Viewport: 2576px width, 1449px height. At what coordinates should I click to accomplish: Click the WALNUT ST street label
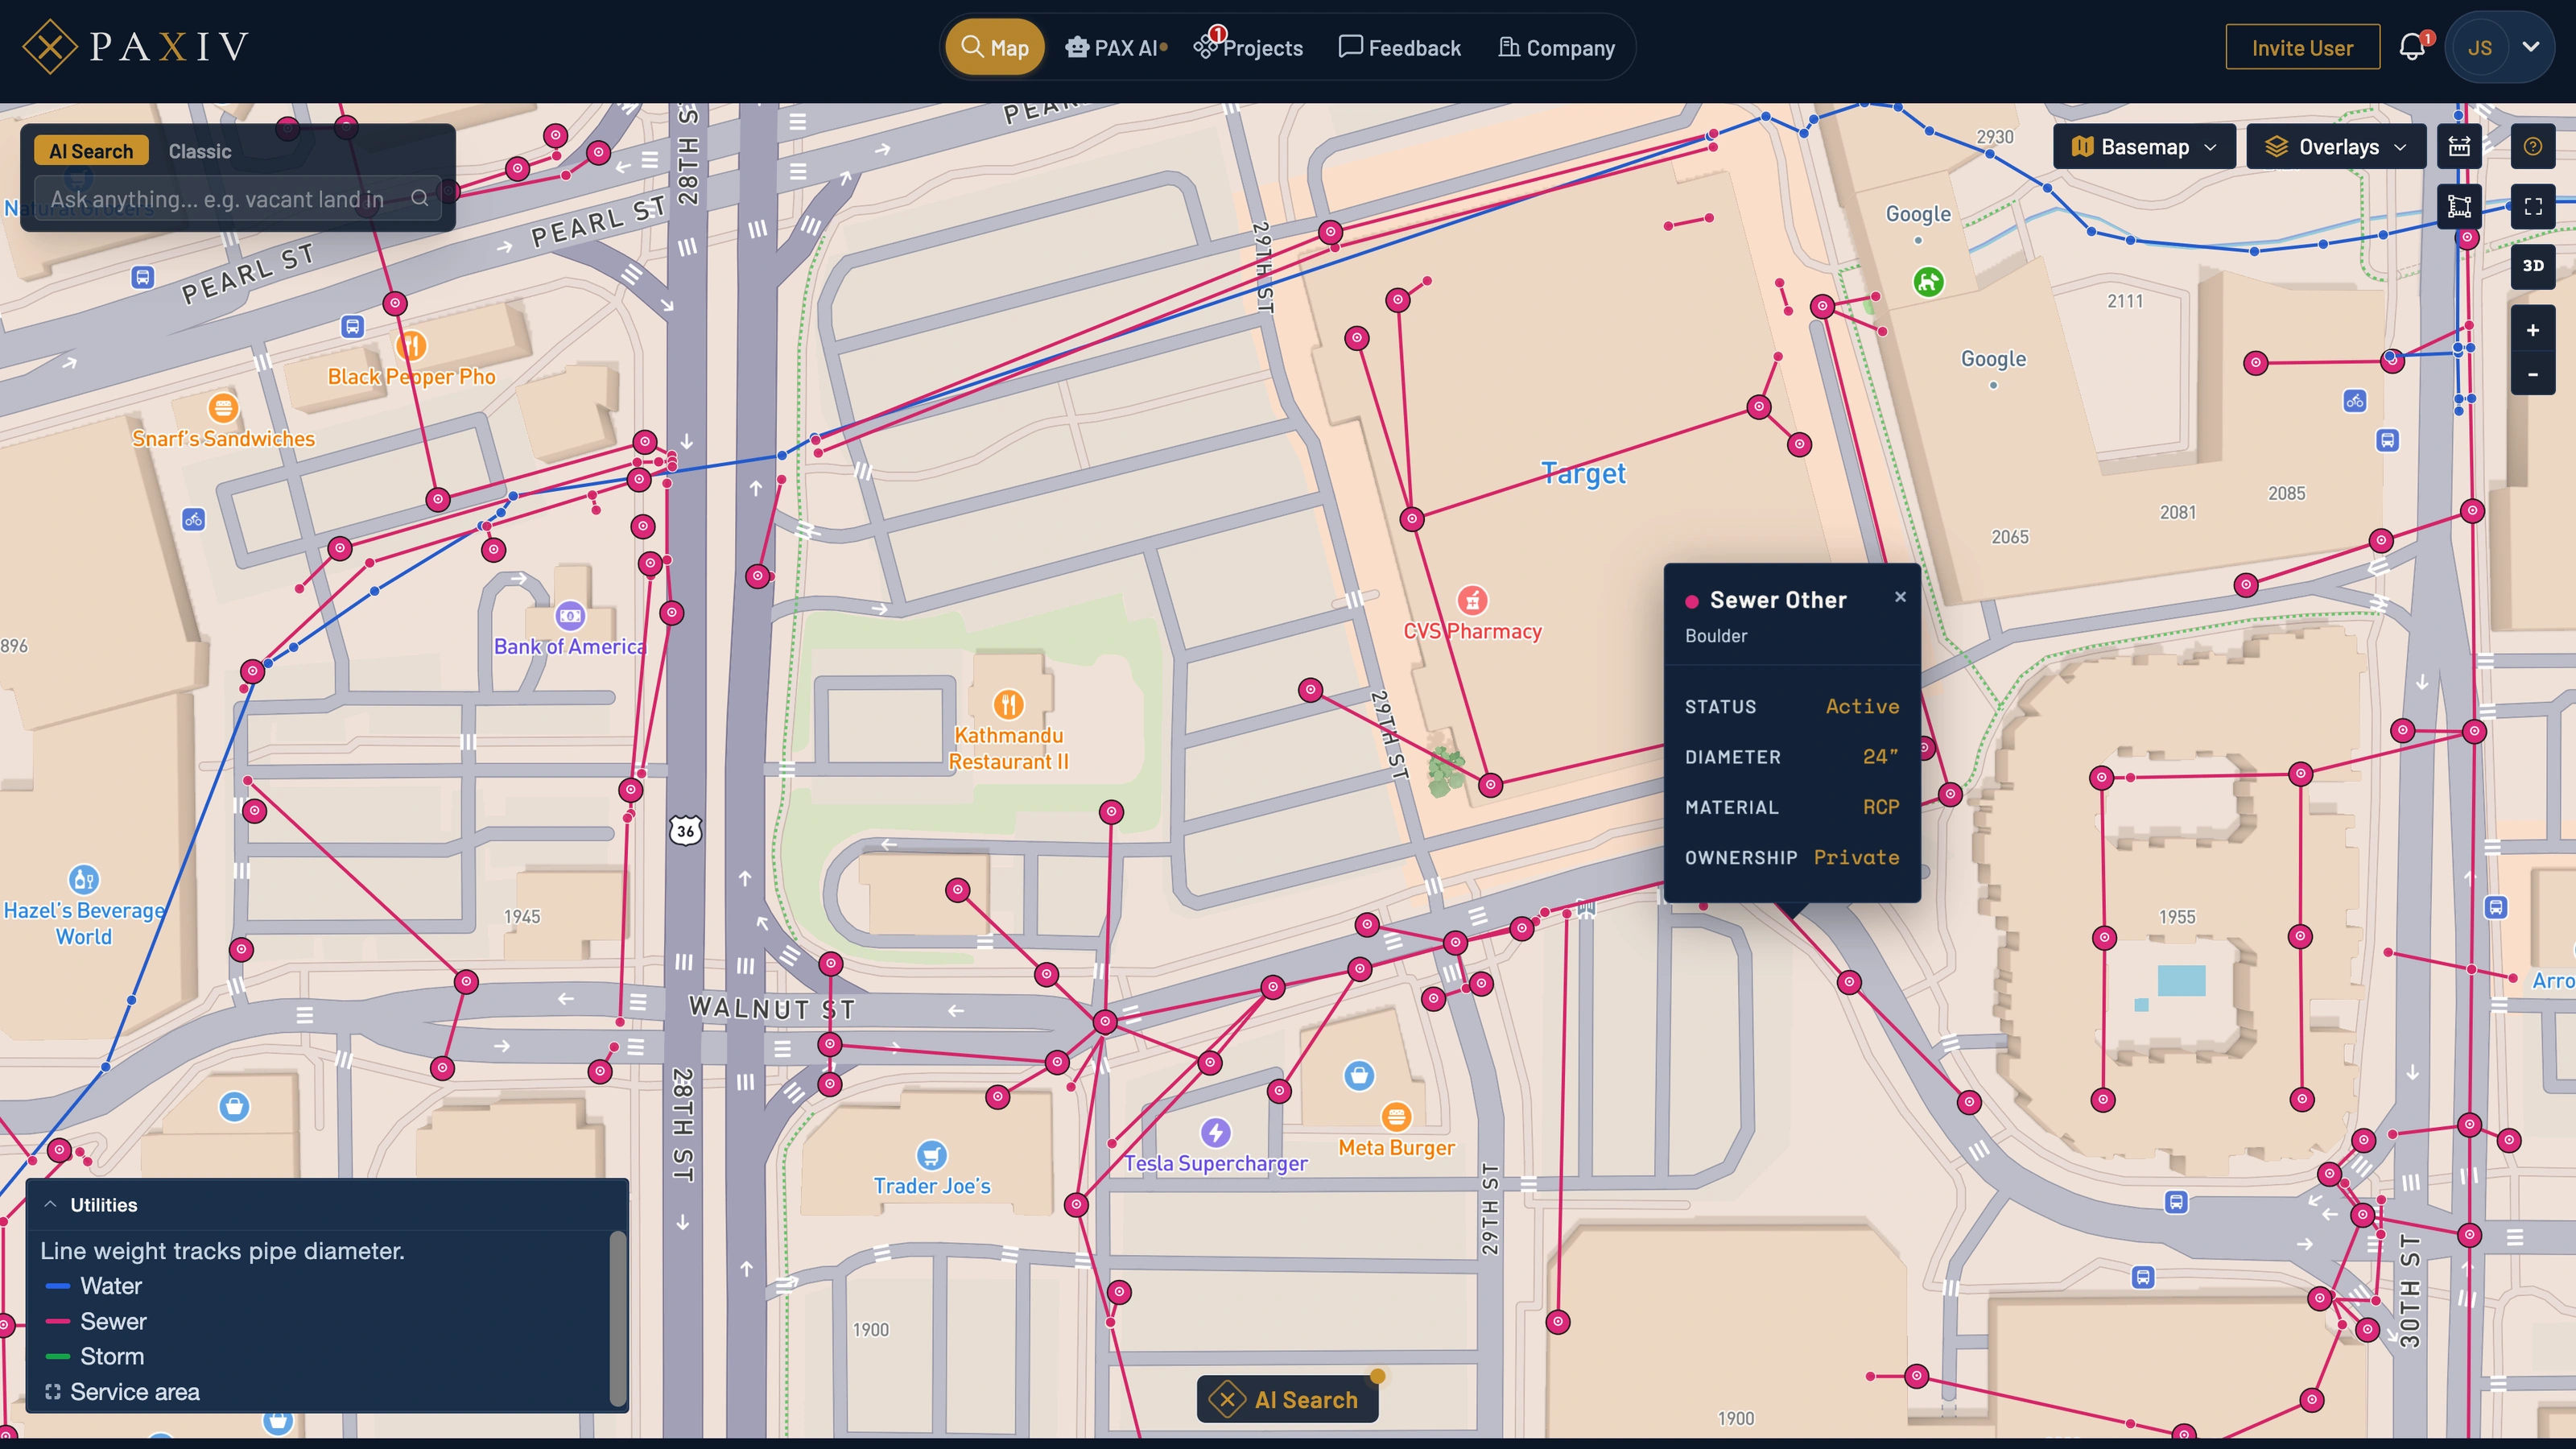[772, 1007]
